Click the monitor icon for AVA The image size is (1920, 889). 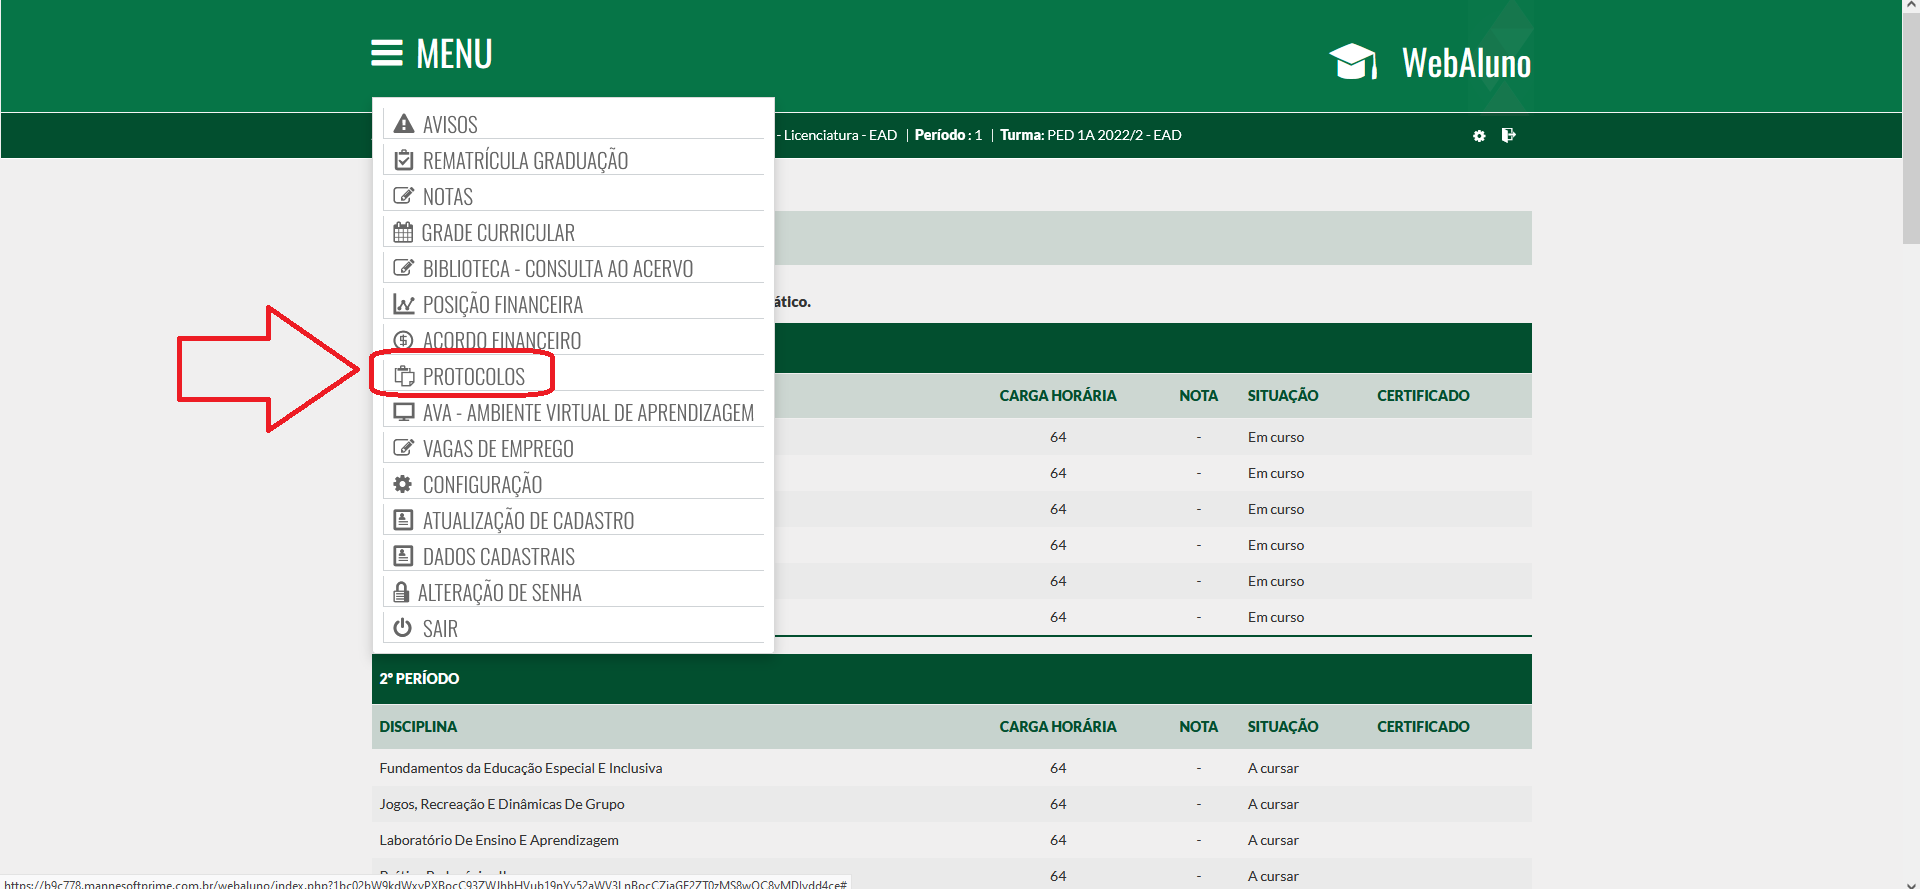[404, 412]
